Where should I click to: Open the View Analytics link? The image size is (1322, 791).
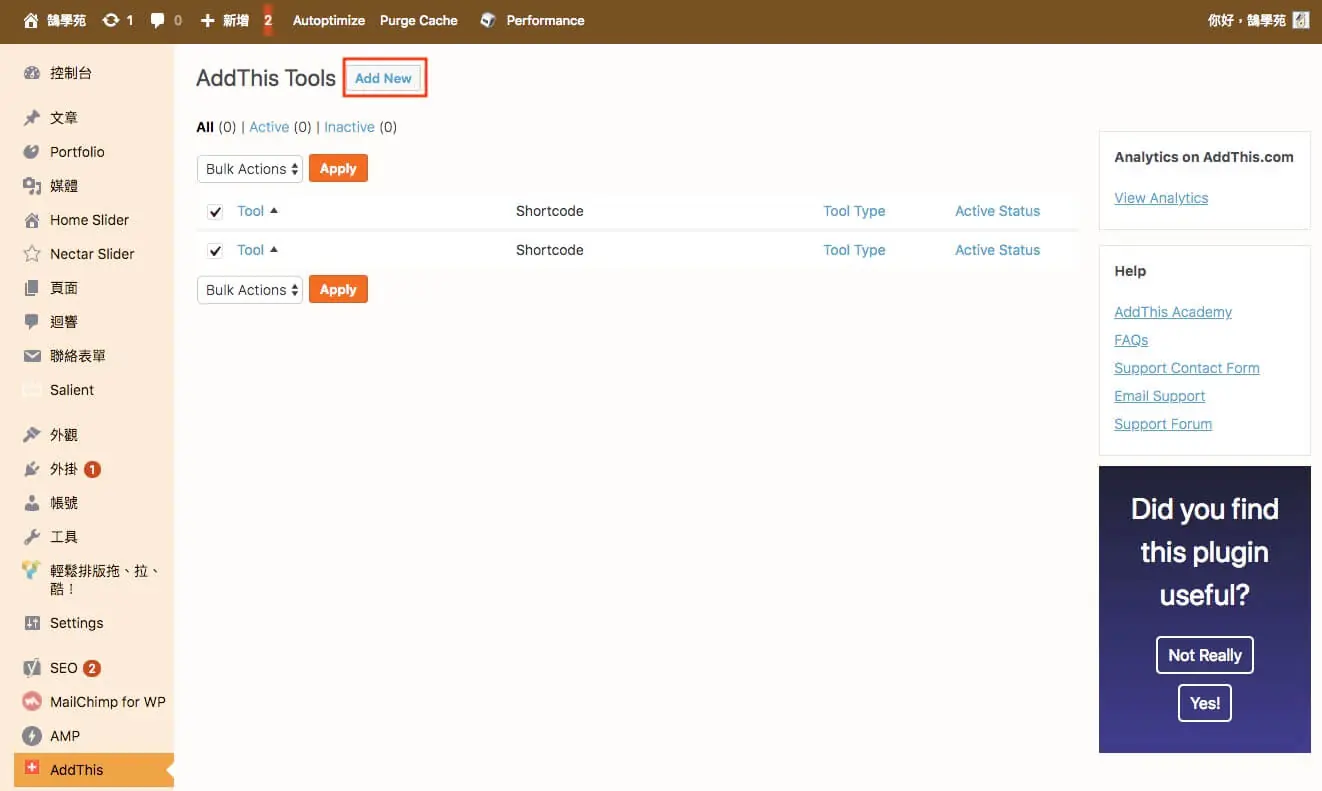coord(1161,198)
